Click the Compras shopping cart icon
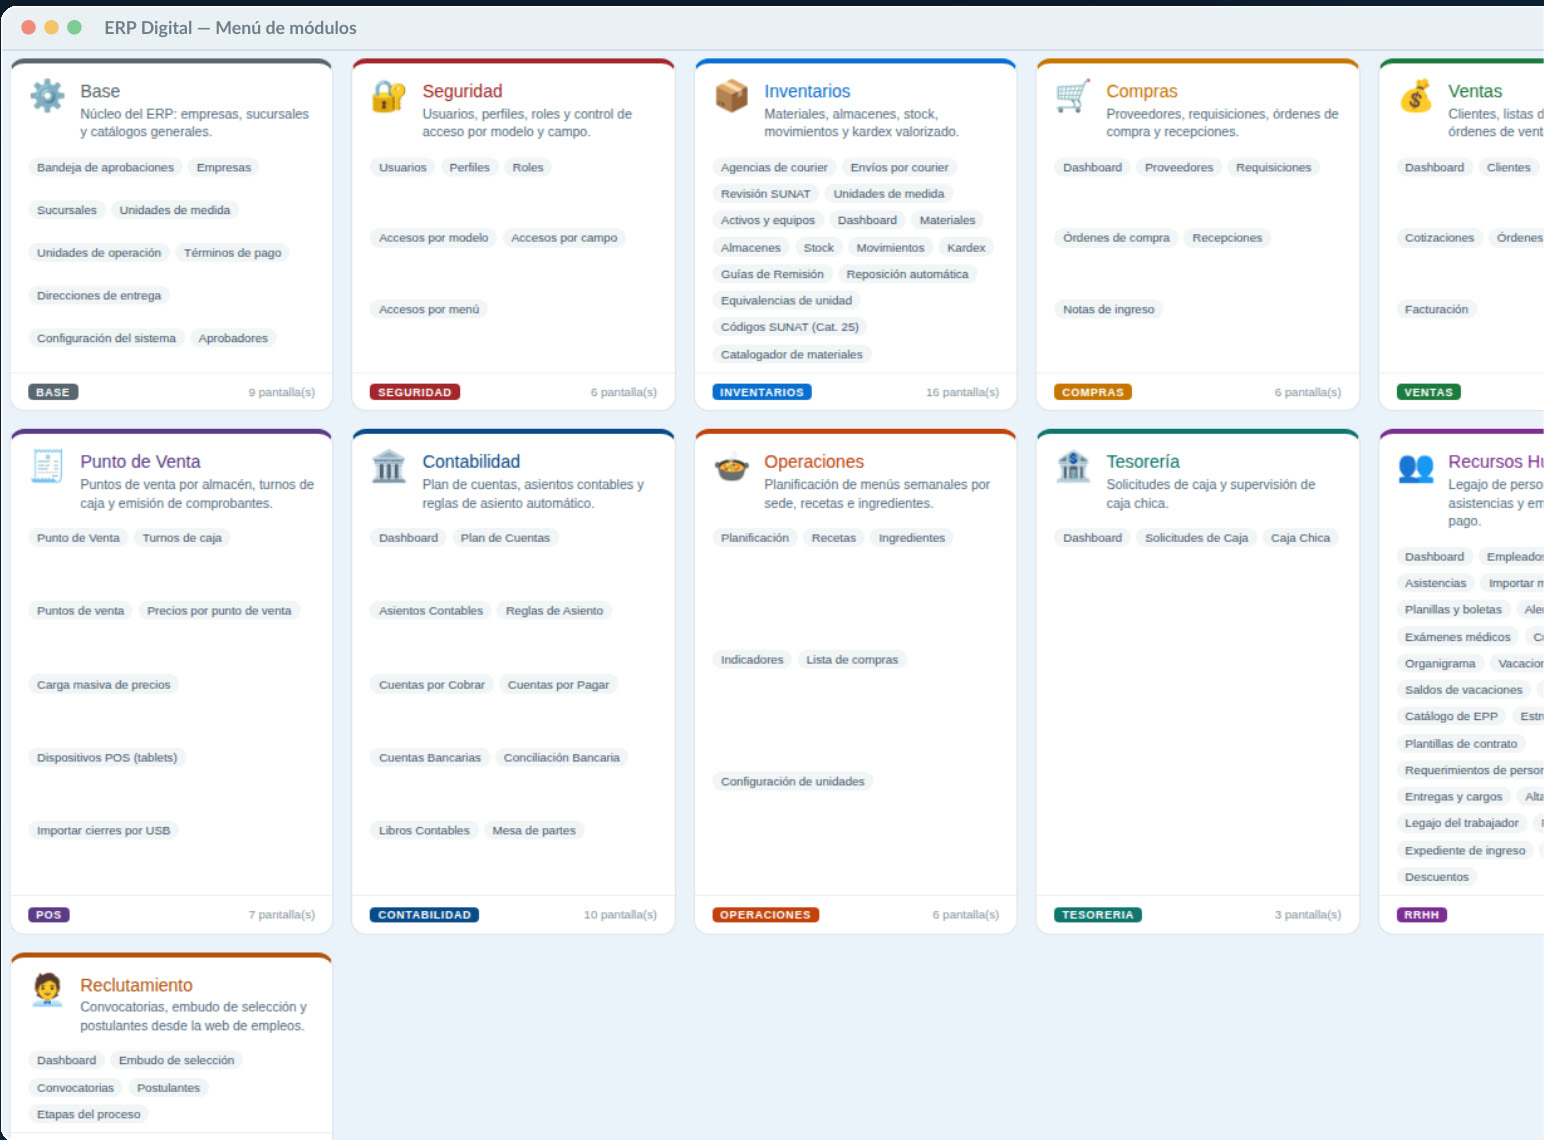The width and height of the screenshot is (1544, 1140). click(x=1073, y=96)
